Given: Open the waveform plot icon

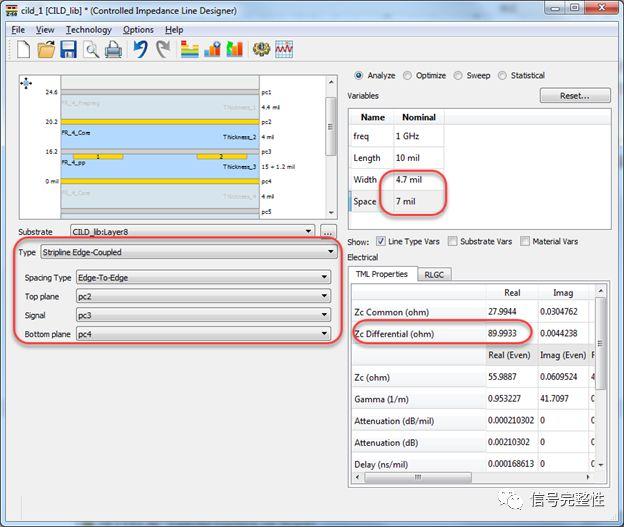Looking at the screenshot, I should (x=284, y=49).
